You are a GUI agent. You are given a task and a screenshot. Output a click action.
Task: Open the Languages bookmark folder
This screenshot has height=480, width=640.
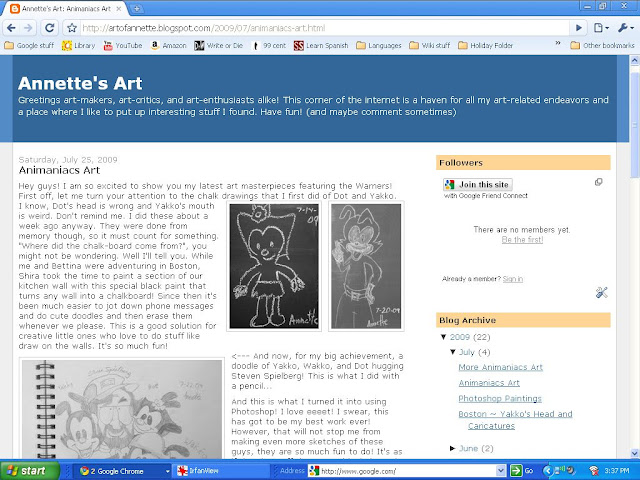379,45
